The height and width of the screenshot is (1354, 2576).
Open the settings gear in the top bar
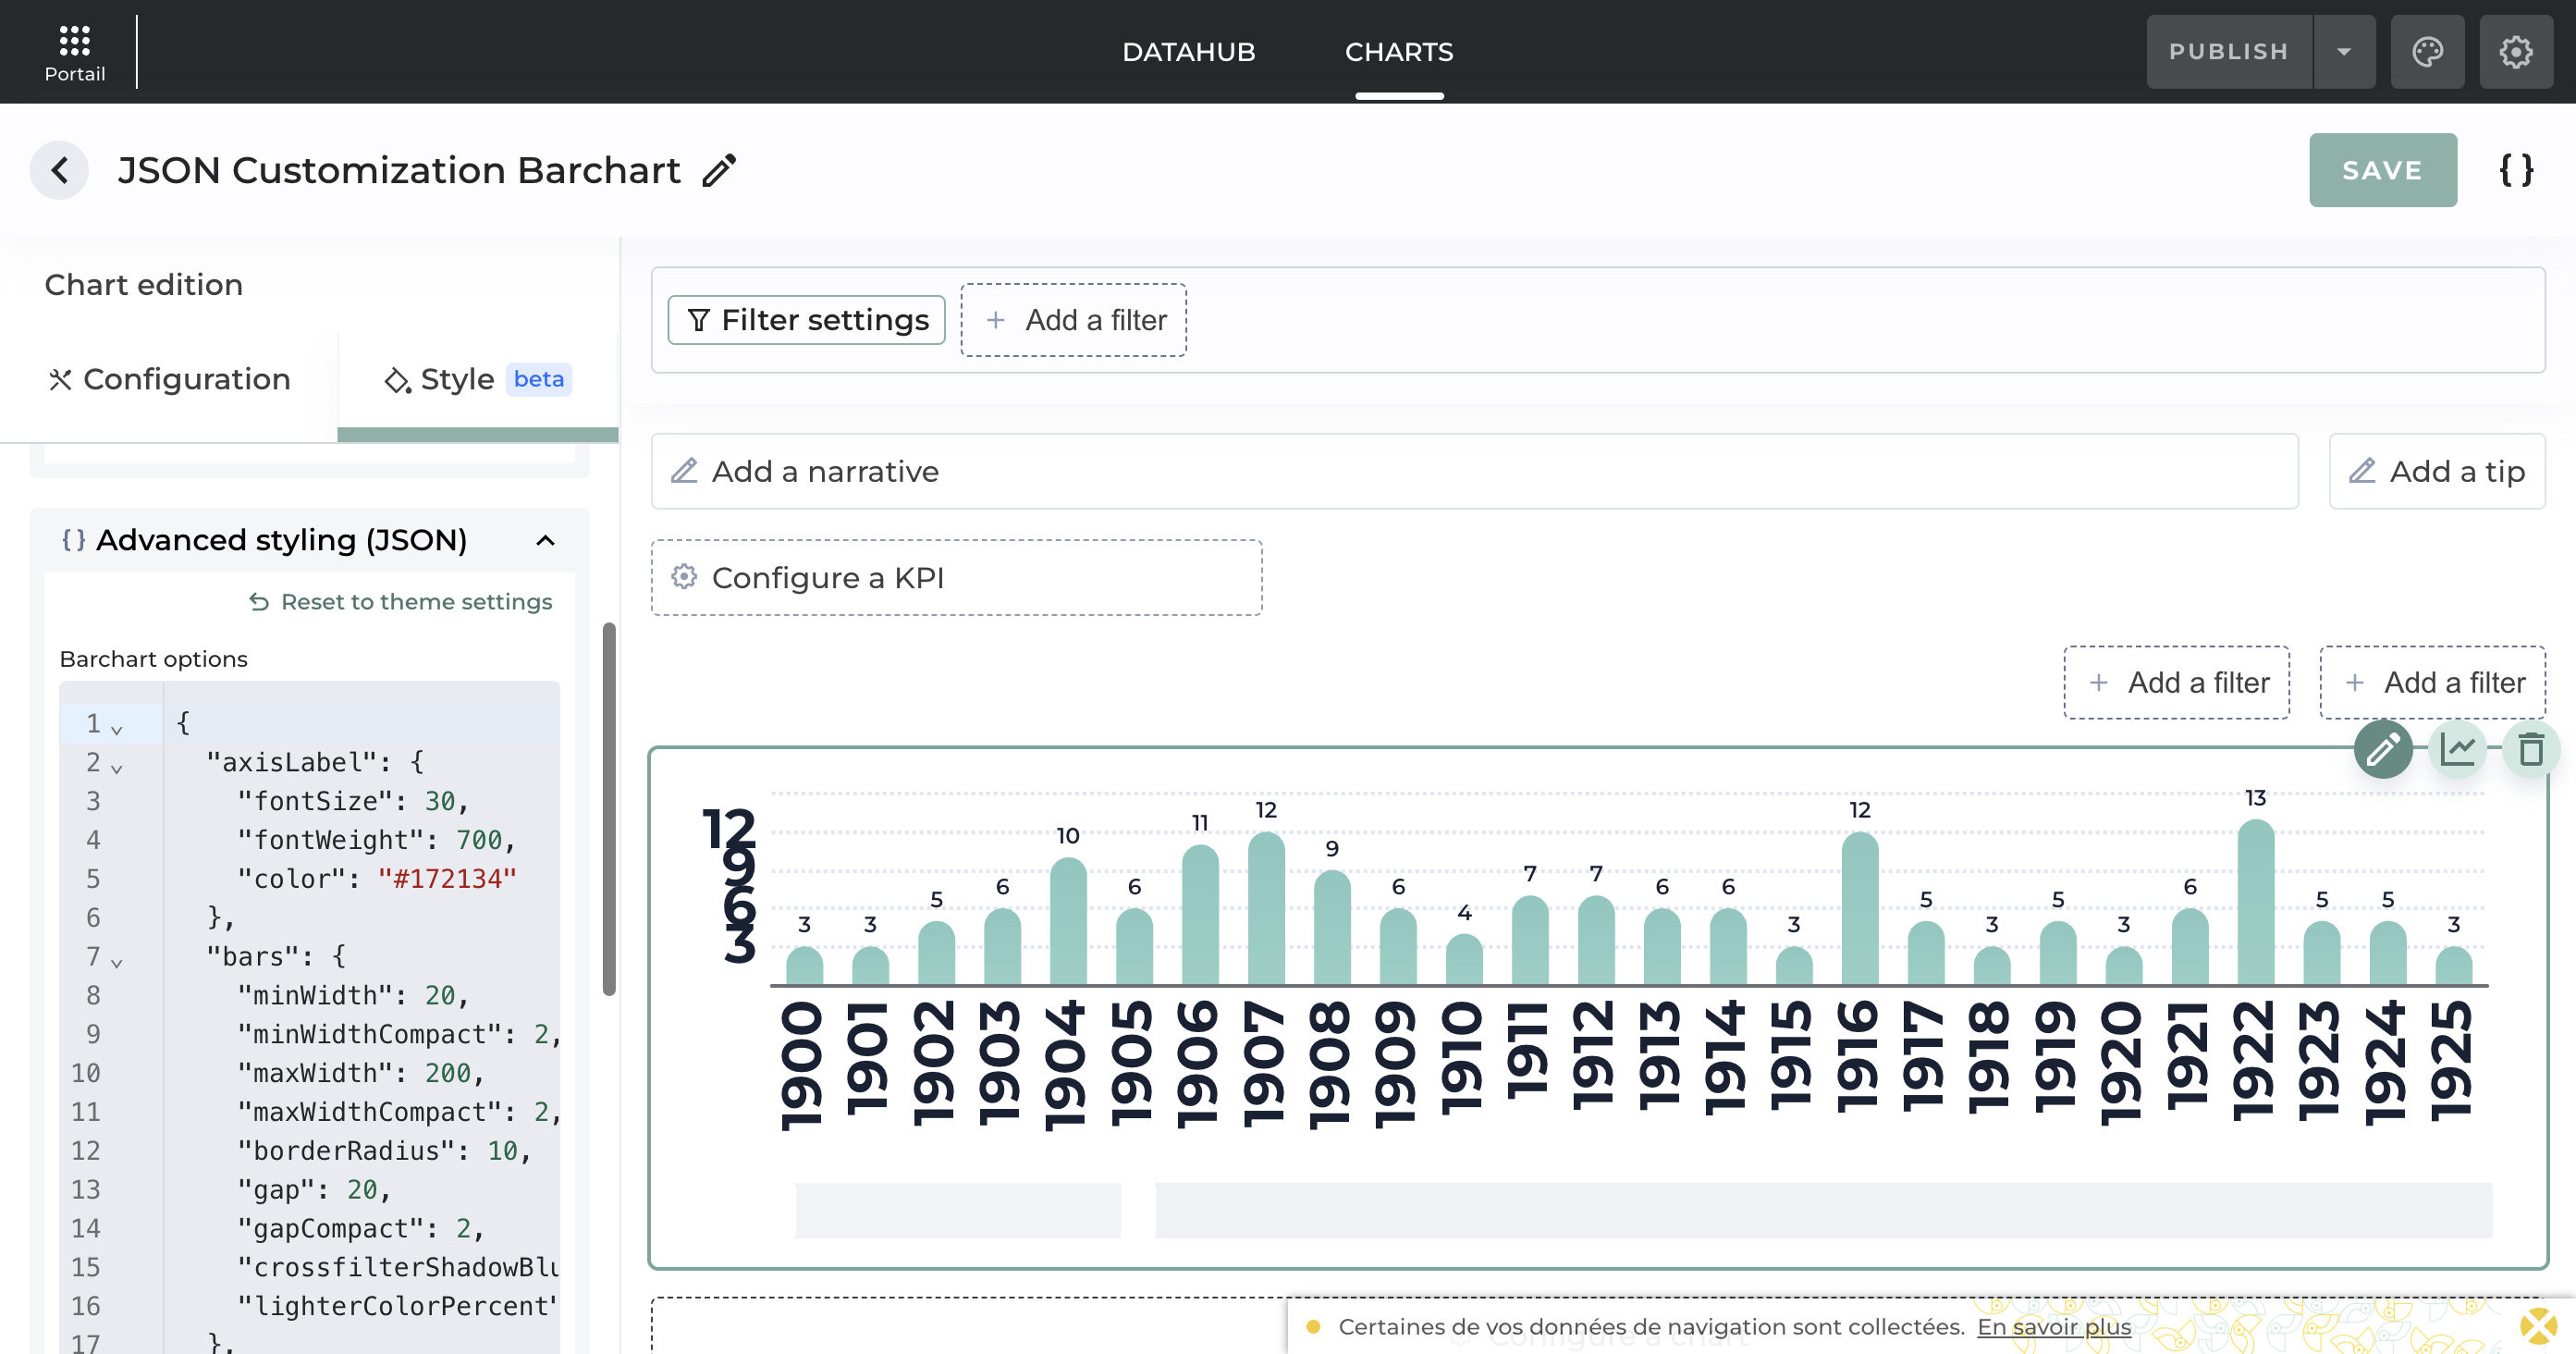2516,51
